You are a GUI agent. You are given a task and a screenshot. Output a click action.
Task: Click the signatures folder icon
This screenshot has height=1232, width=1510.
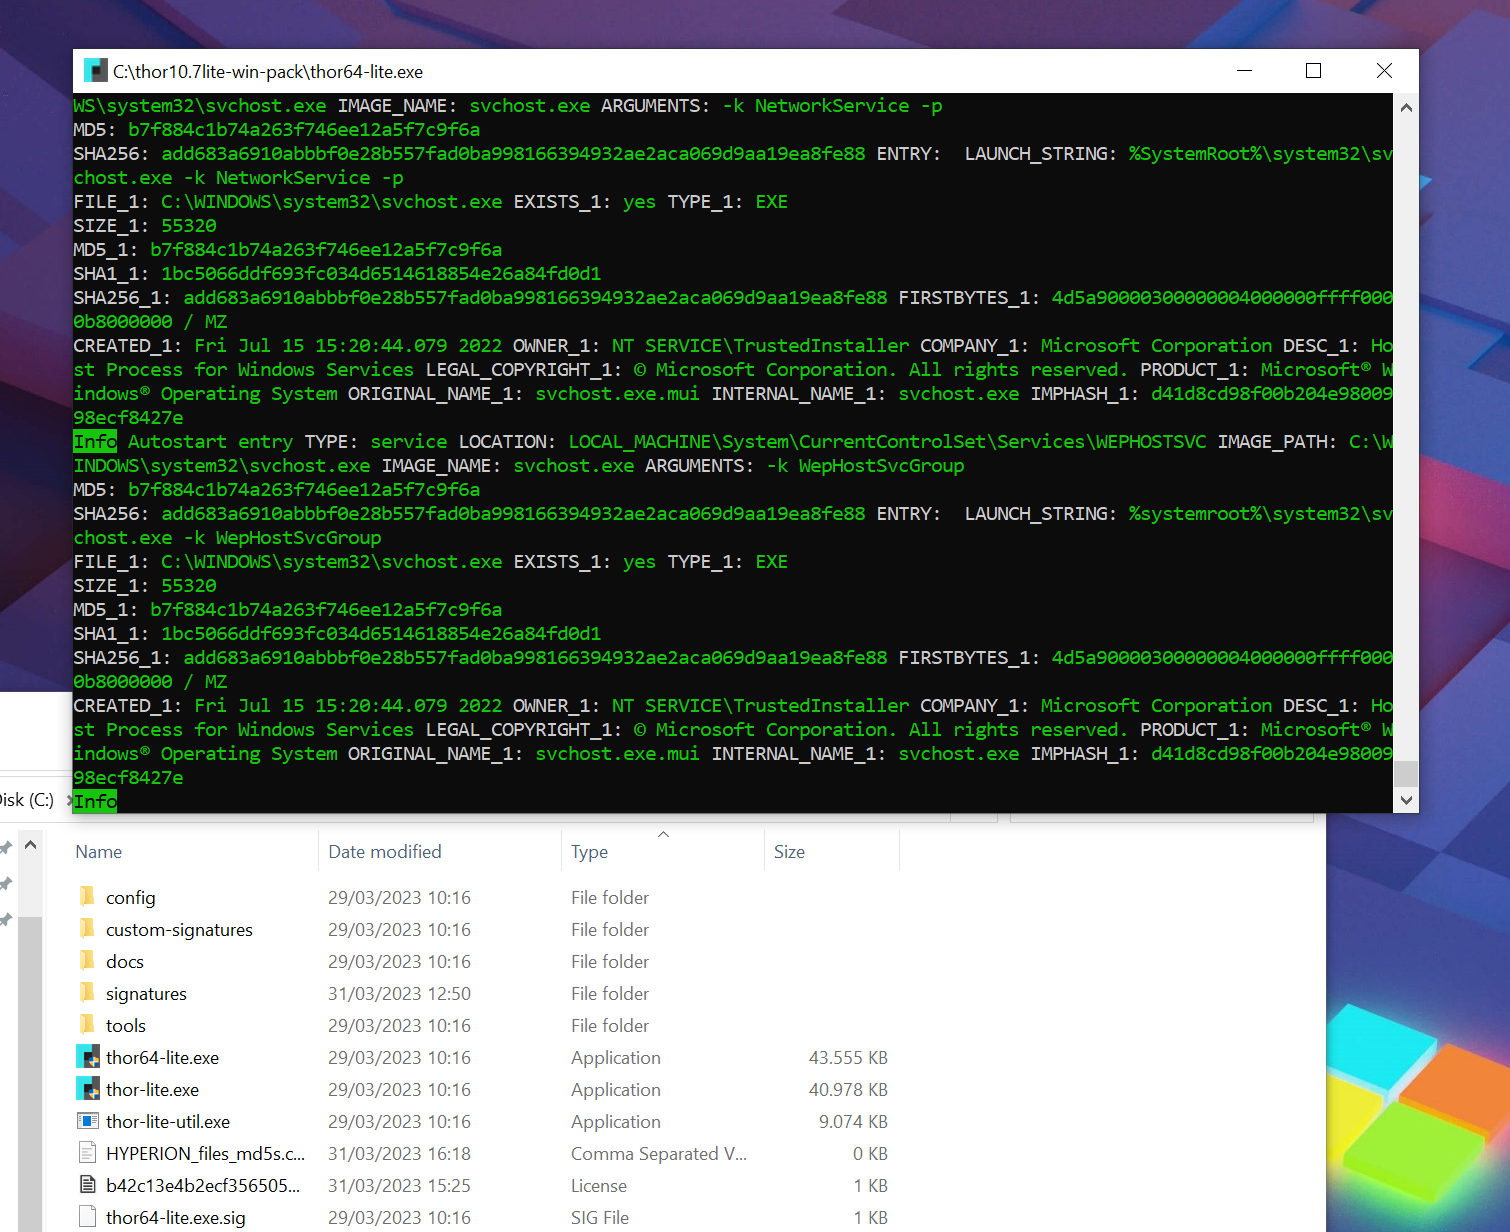(x=88, y=993)
